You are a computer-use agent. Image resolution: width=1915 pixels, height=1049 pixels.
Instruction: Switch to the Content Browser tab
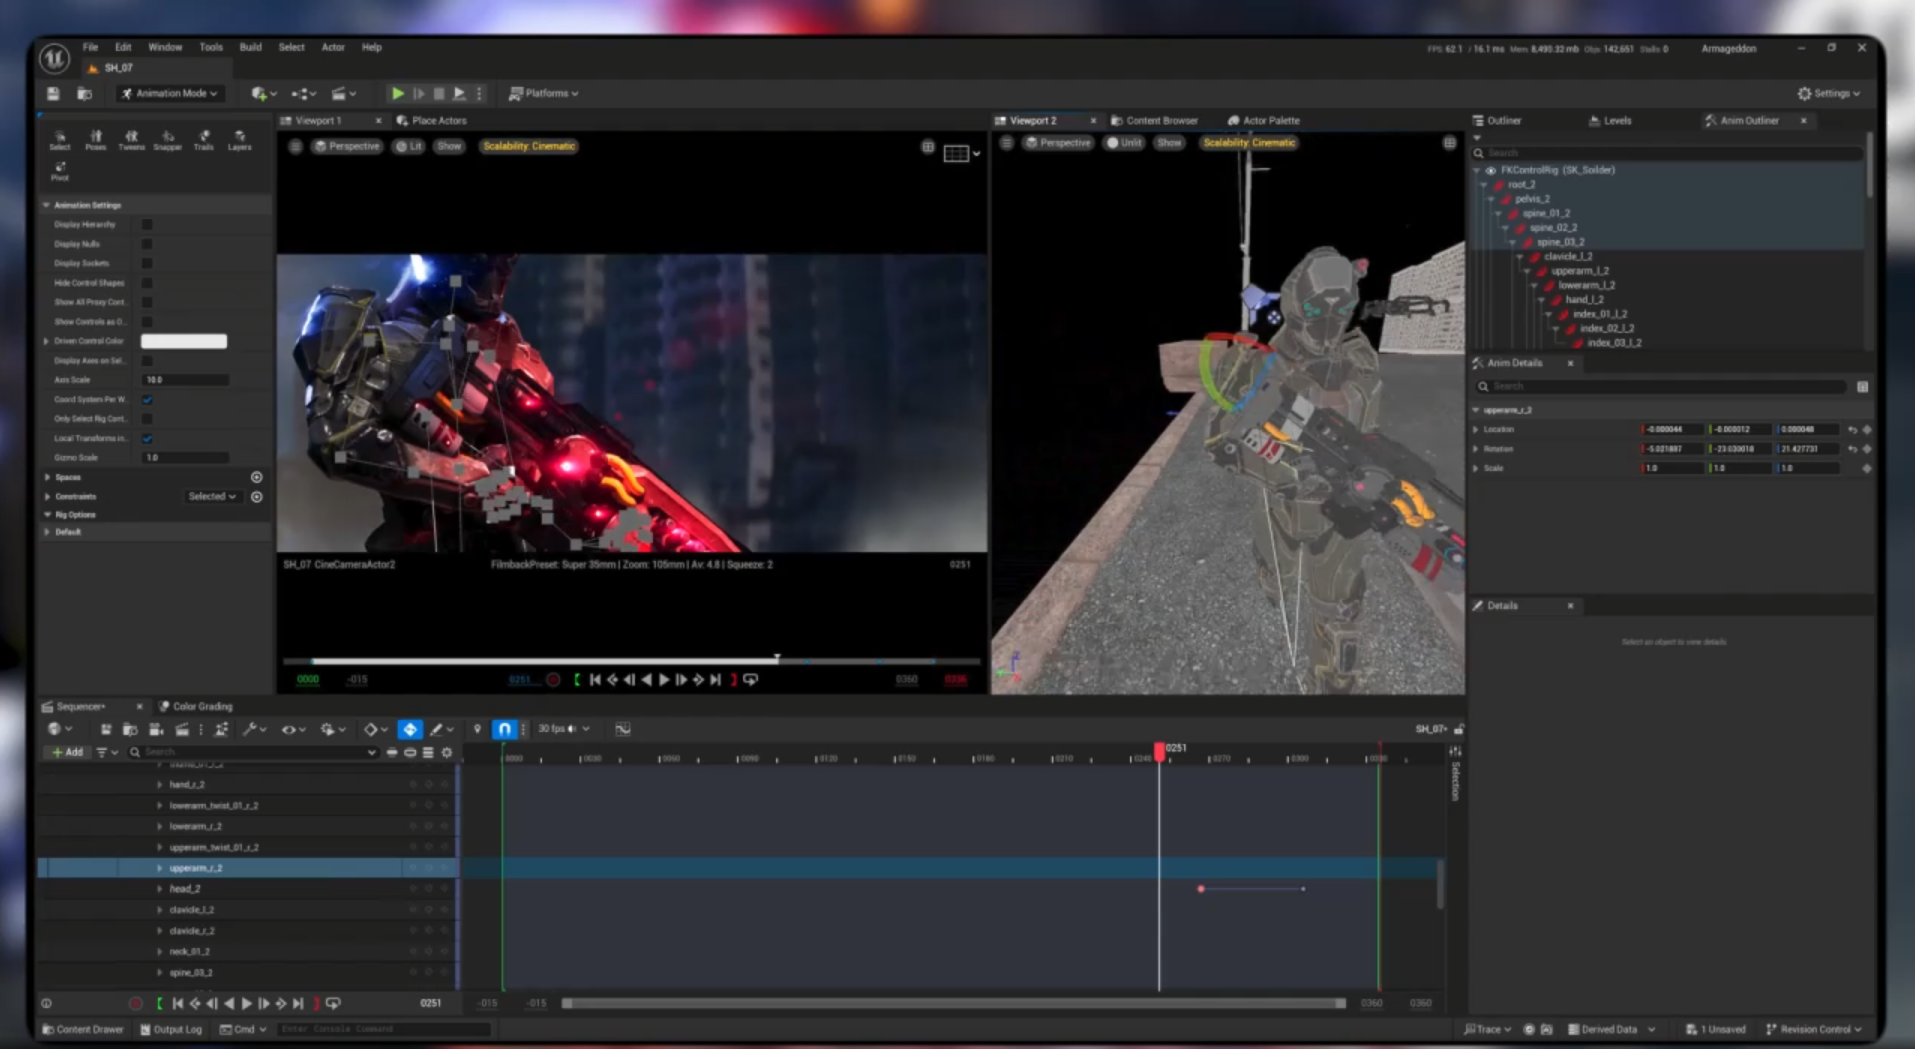click(x=1154, y=120)
